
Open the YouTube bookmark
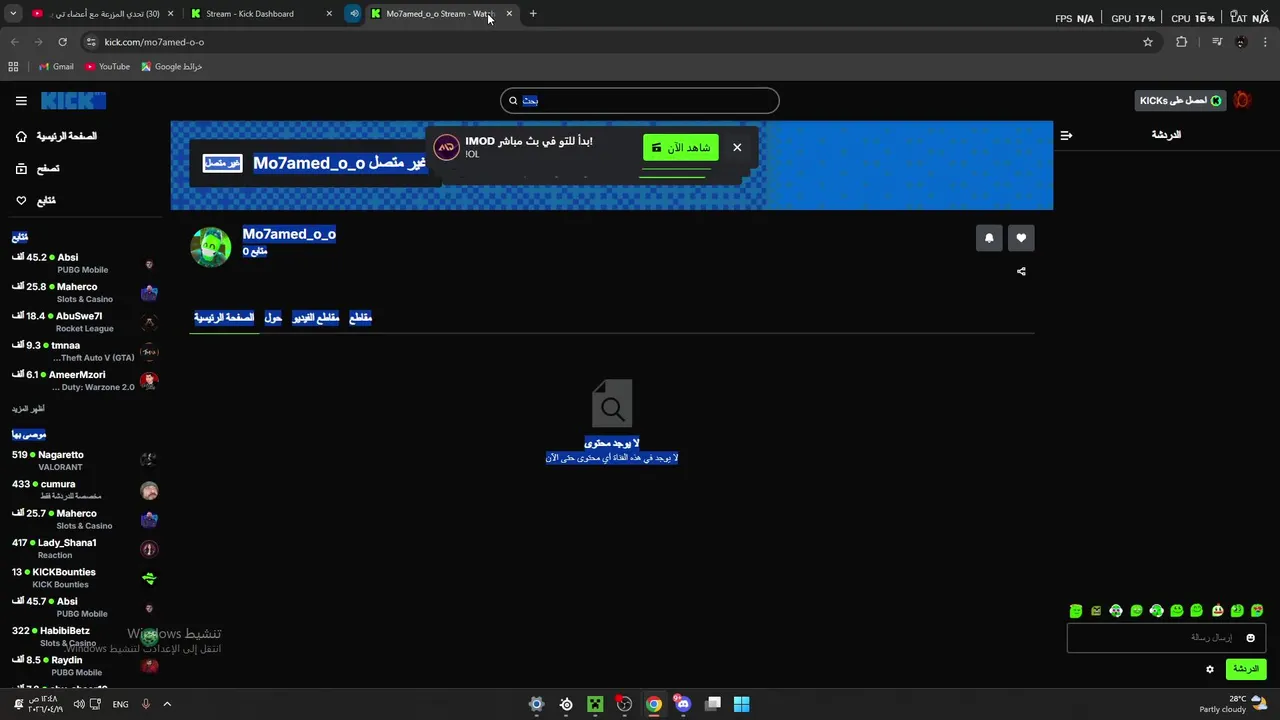coord(108,67)
